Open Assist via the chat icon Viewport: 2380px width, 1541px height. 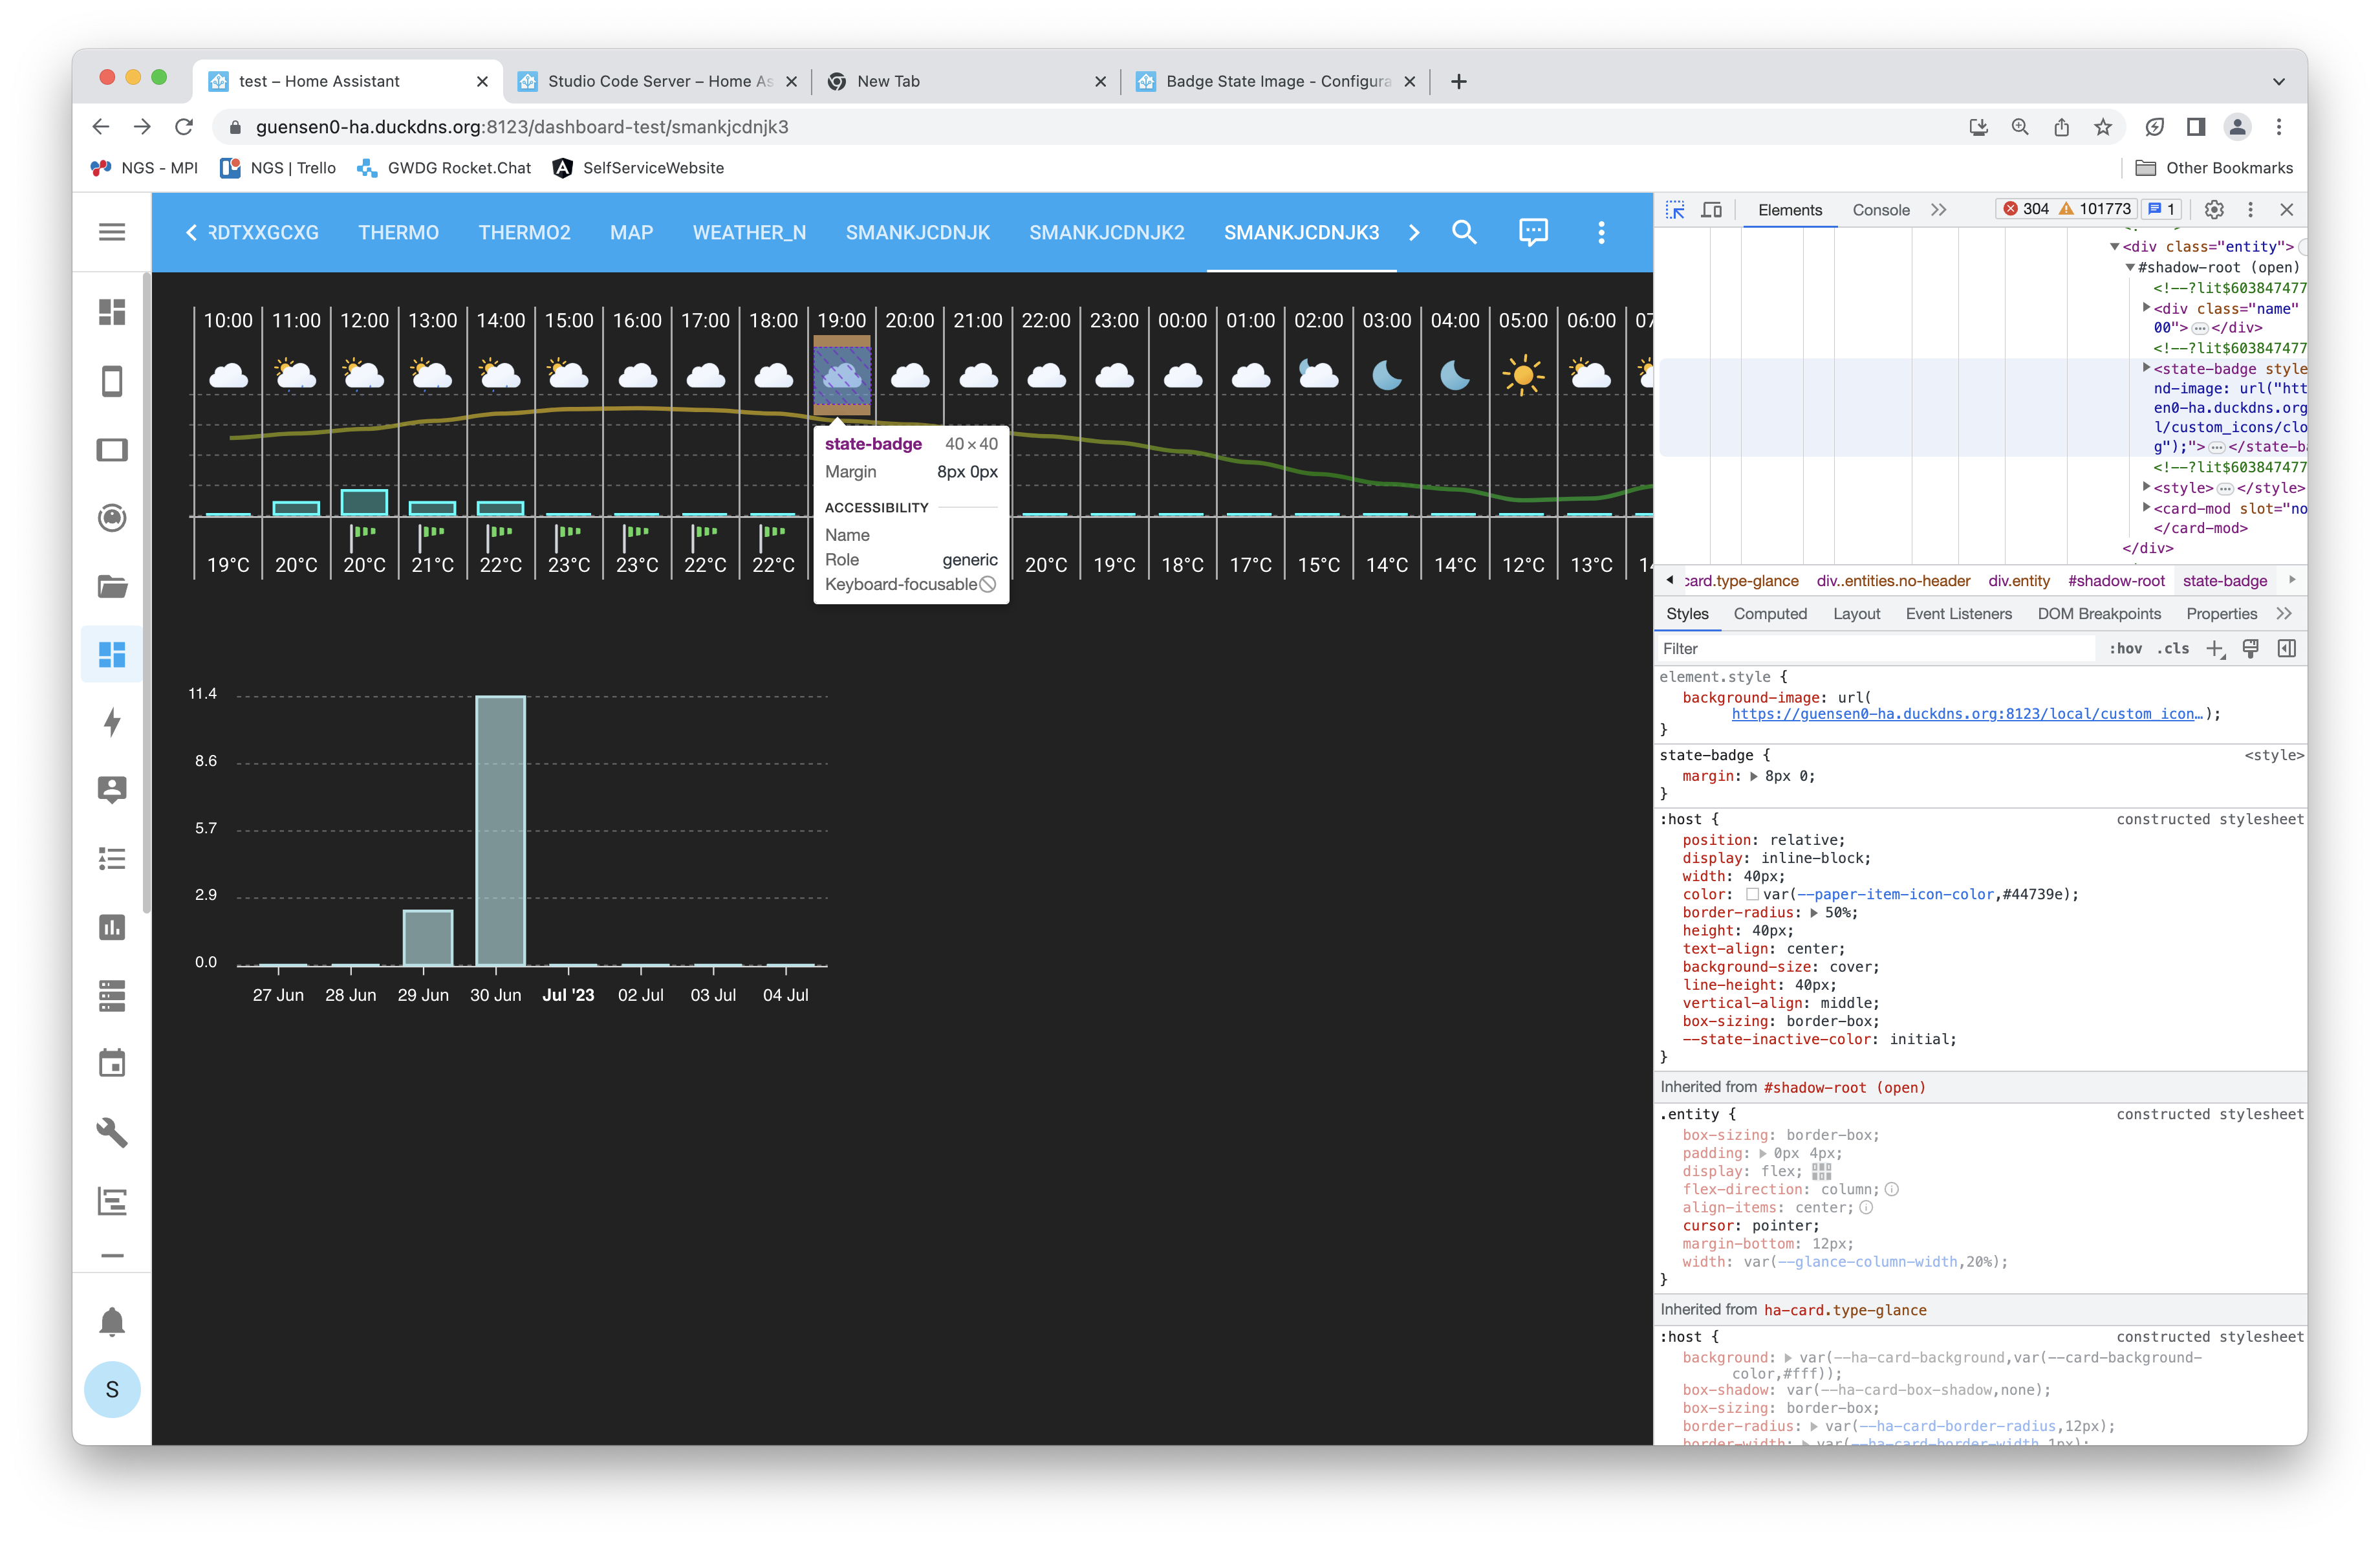(1532, 232)
